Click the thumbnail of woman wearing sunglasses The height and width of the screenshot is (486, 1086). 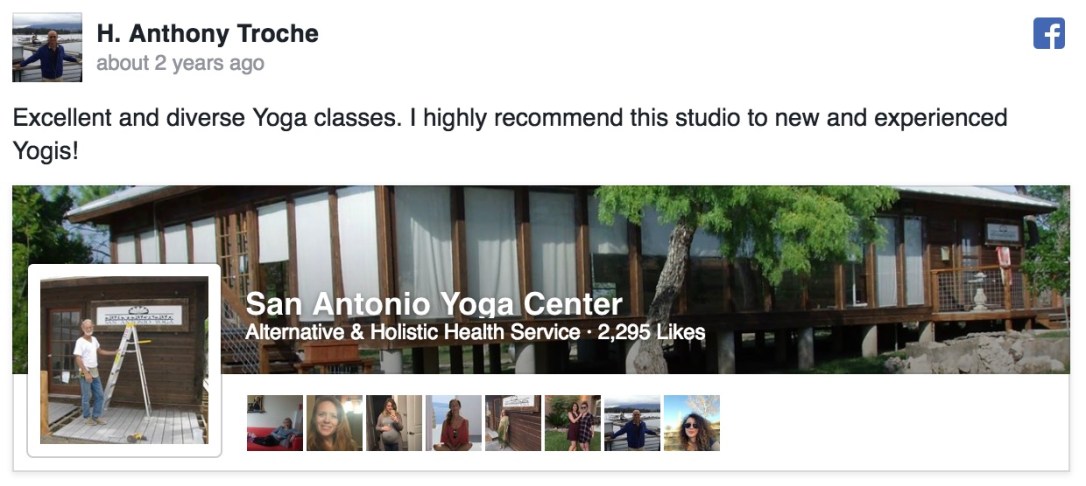coord(692,423)
